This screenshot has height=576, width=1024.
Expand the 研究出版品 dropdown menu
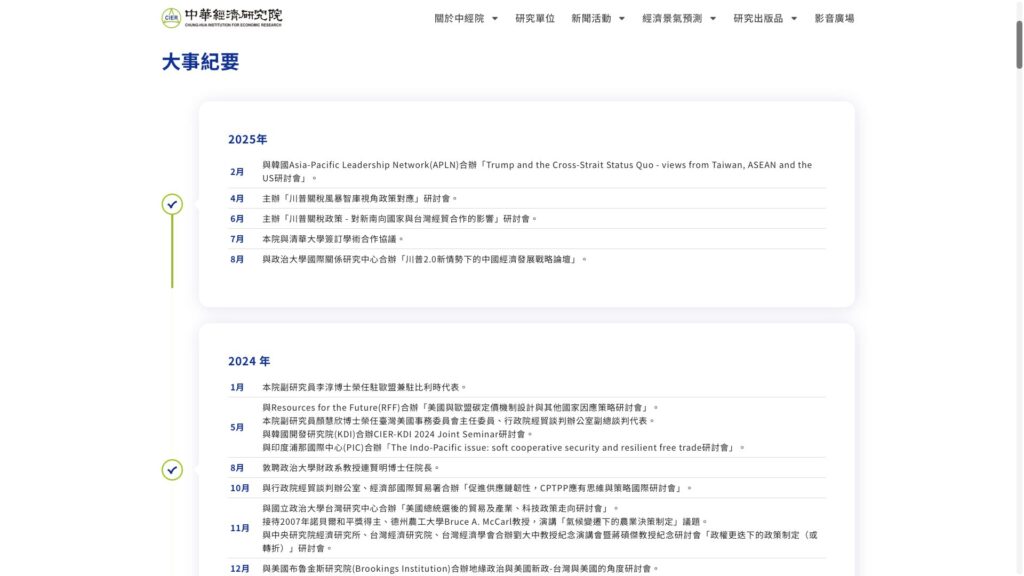tap(765, 18)
